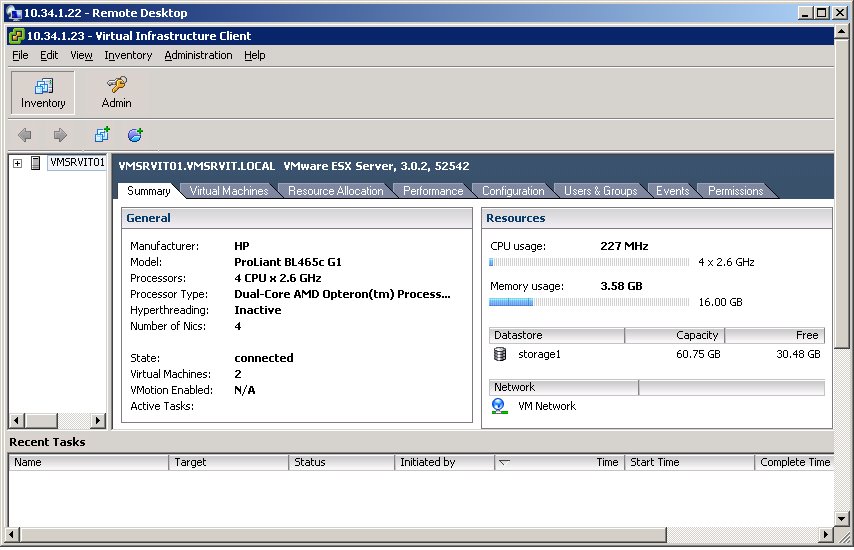
Task: Click the 4 CPU x 2.6 GHz value
Action: coord(278,278)
